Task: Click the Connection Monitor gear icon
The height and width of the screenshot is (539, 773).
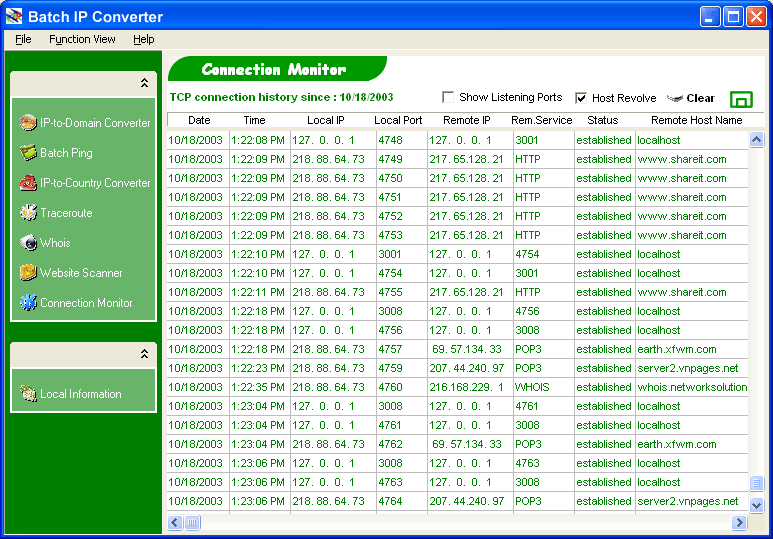Action: pyautogui.click(x=28, y=303)
